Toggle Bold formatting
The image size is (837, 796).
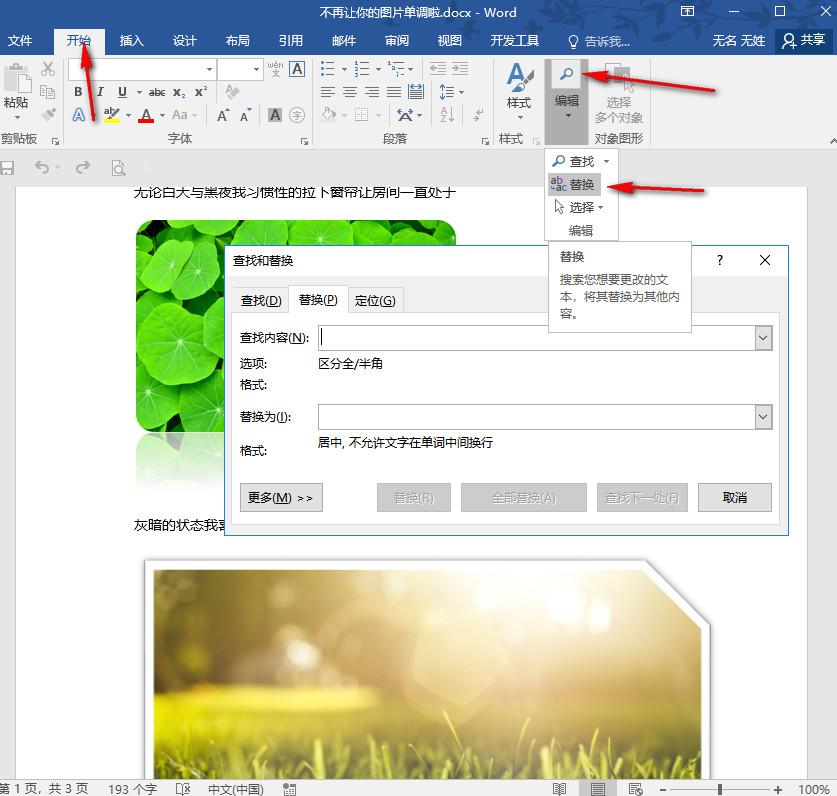[78, 92]
